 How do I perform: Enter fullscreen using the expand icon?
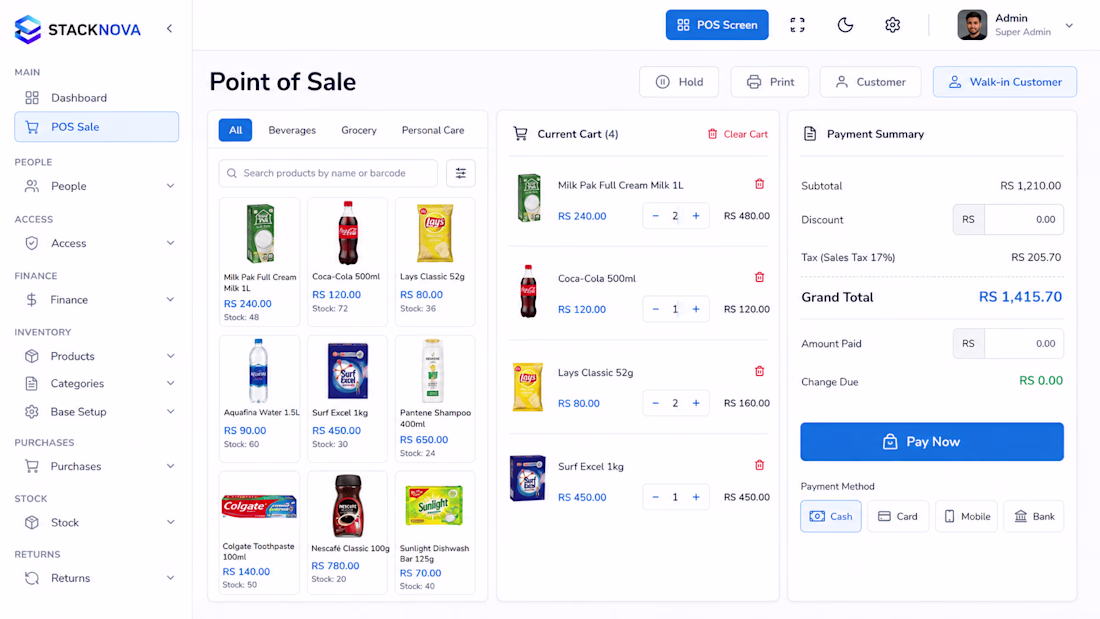[797, 25]
